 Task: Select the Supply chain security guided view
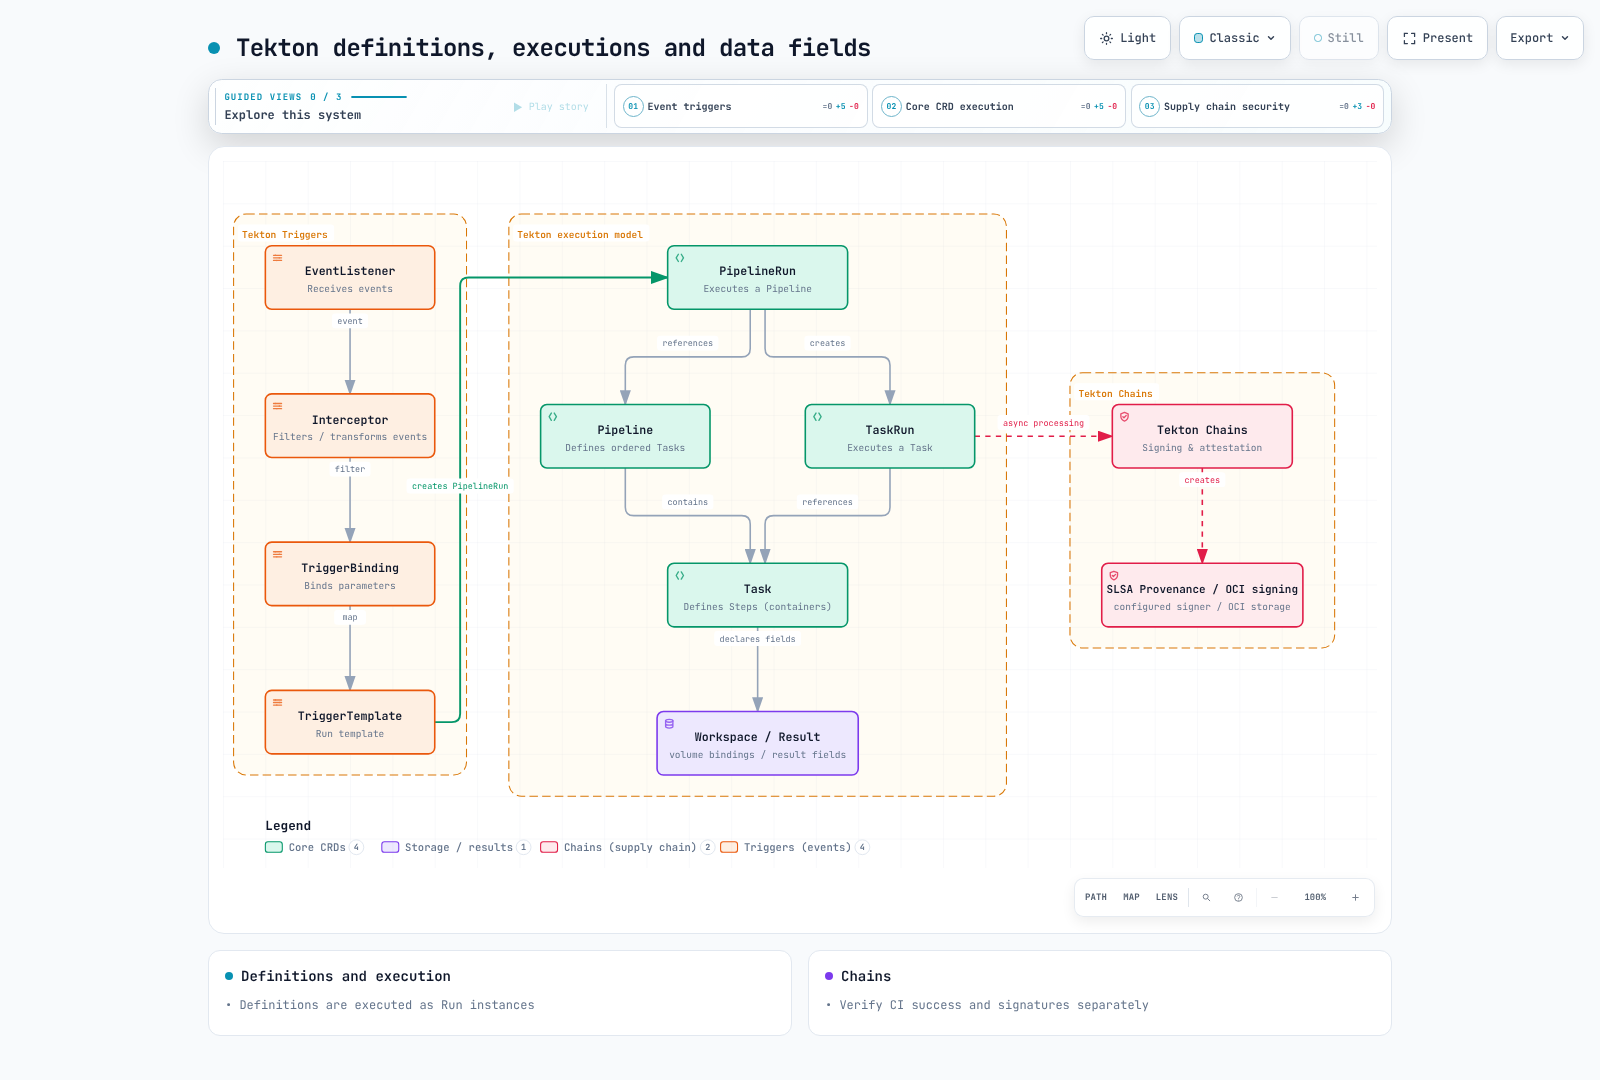coord(1258,106)
